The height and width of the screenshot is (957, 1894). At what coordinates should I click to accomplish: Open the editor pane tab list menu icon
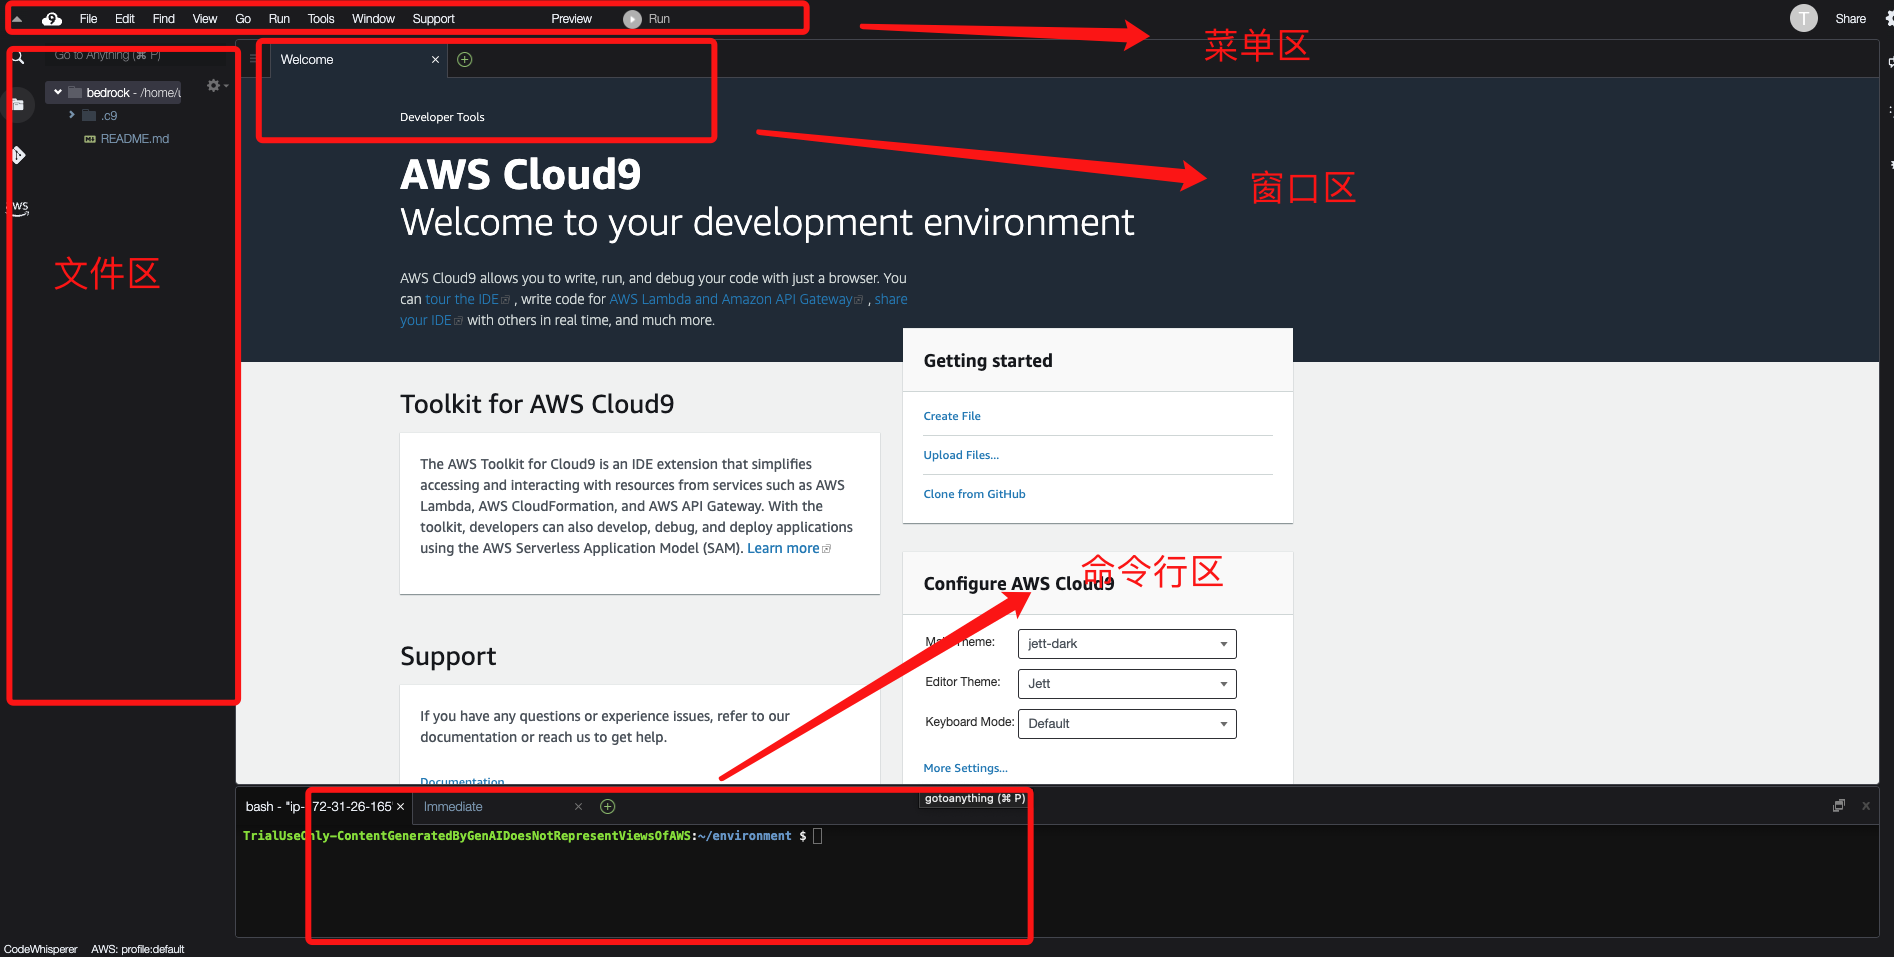point(253,60)
